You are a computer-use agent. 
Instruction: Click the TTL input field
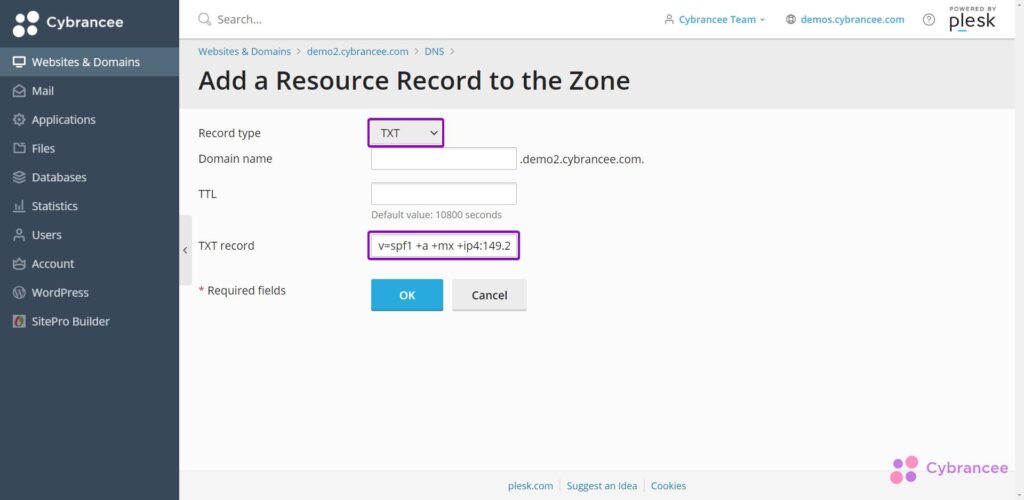tap(444, 194)
